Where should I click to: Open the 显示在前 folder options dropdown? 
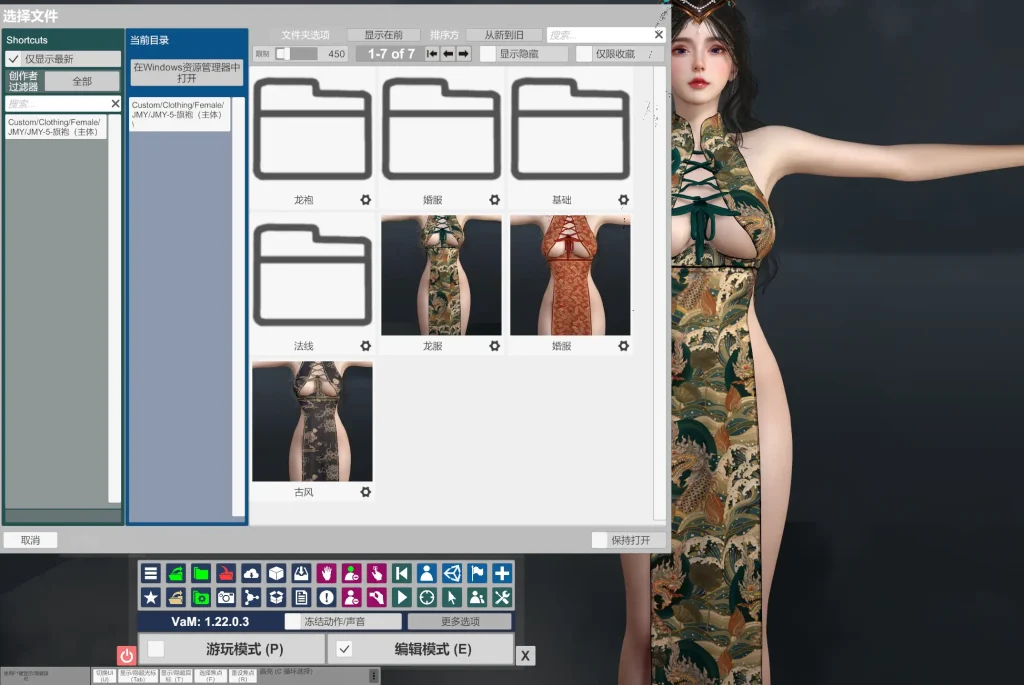[x=383, y=35]
